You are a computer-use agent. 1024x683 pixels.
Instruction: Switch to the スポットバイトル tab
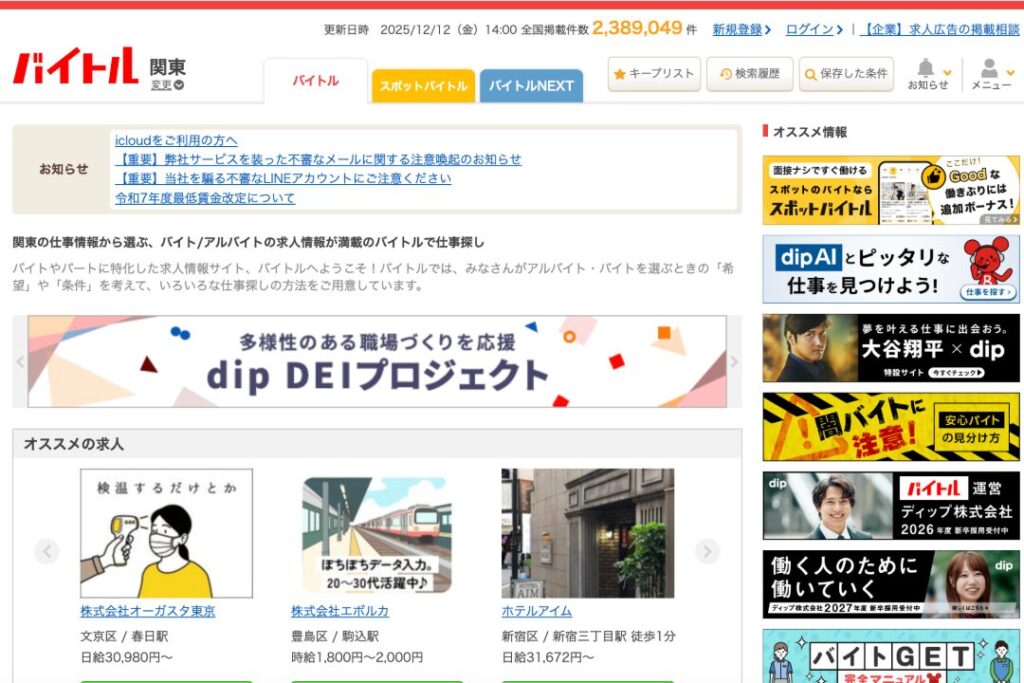tap(423, 86)
